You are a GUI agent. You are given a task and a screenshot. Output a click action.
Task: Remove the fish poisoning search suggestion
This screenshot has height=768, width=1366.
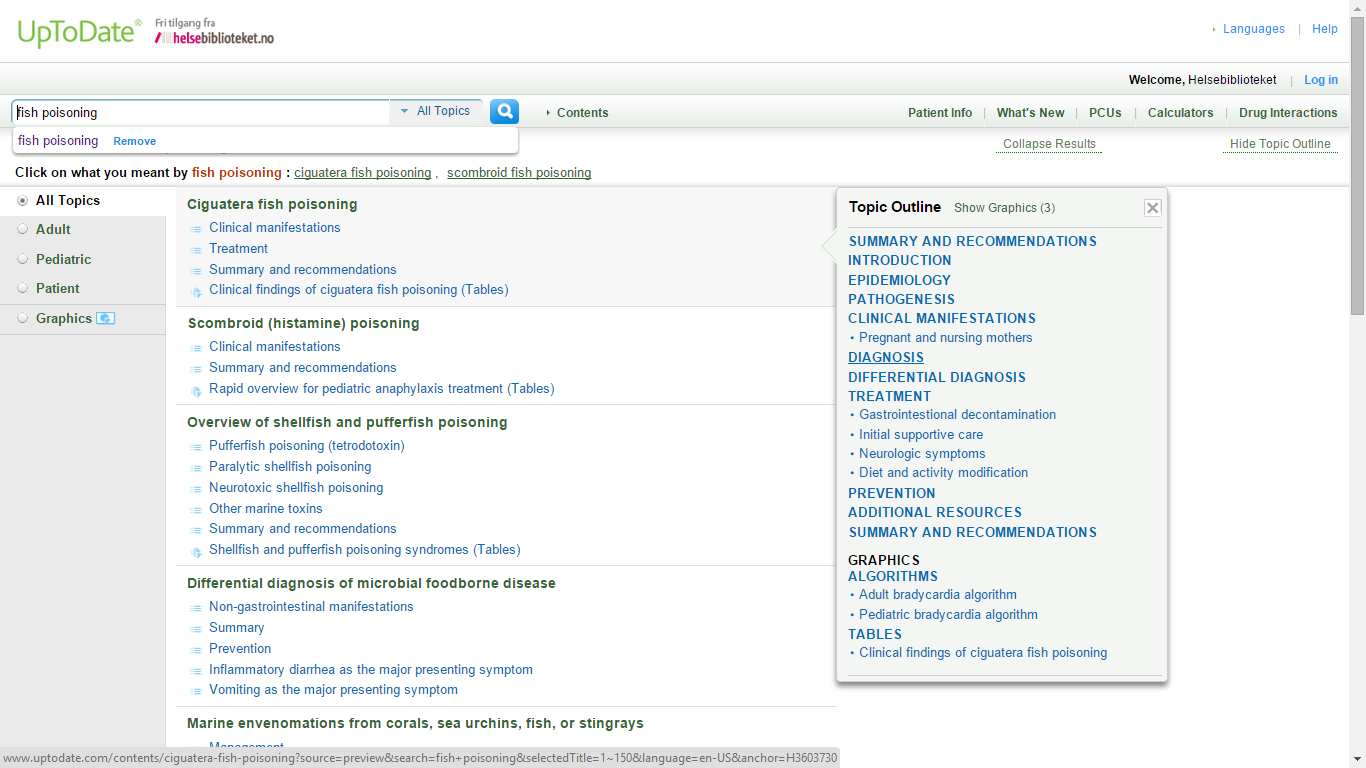tap(134, 141)
